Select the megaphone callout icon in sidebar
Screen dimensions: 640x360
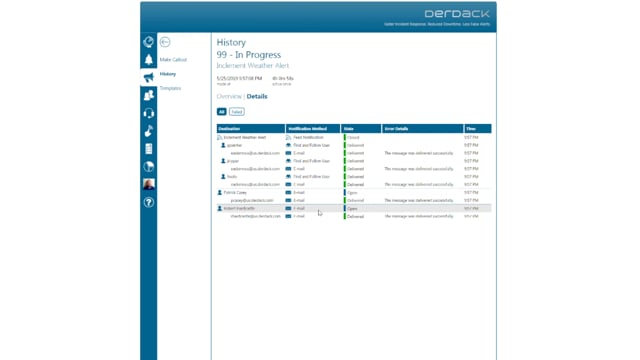pos(149,78)
